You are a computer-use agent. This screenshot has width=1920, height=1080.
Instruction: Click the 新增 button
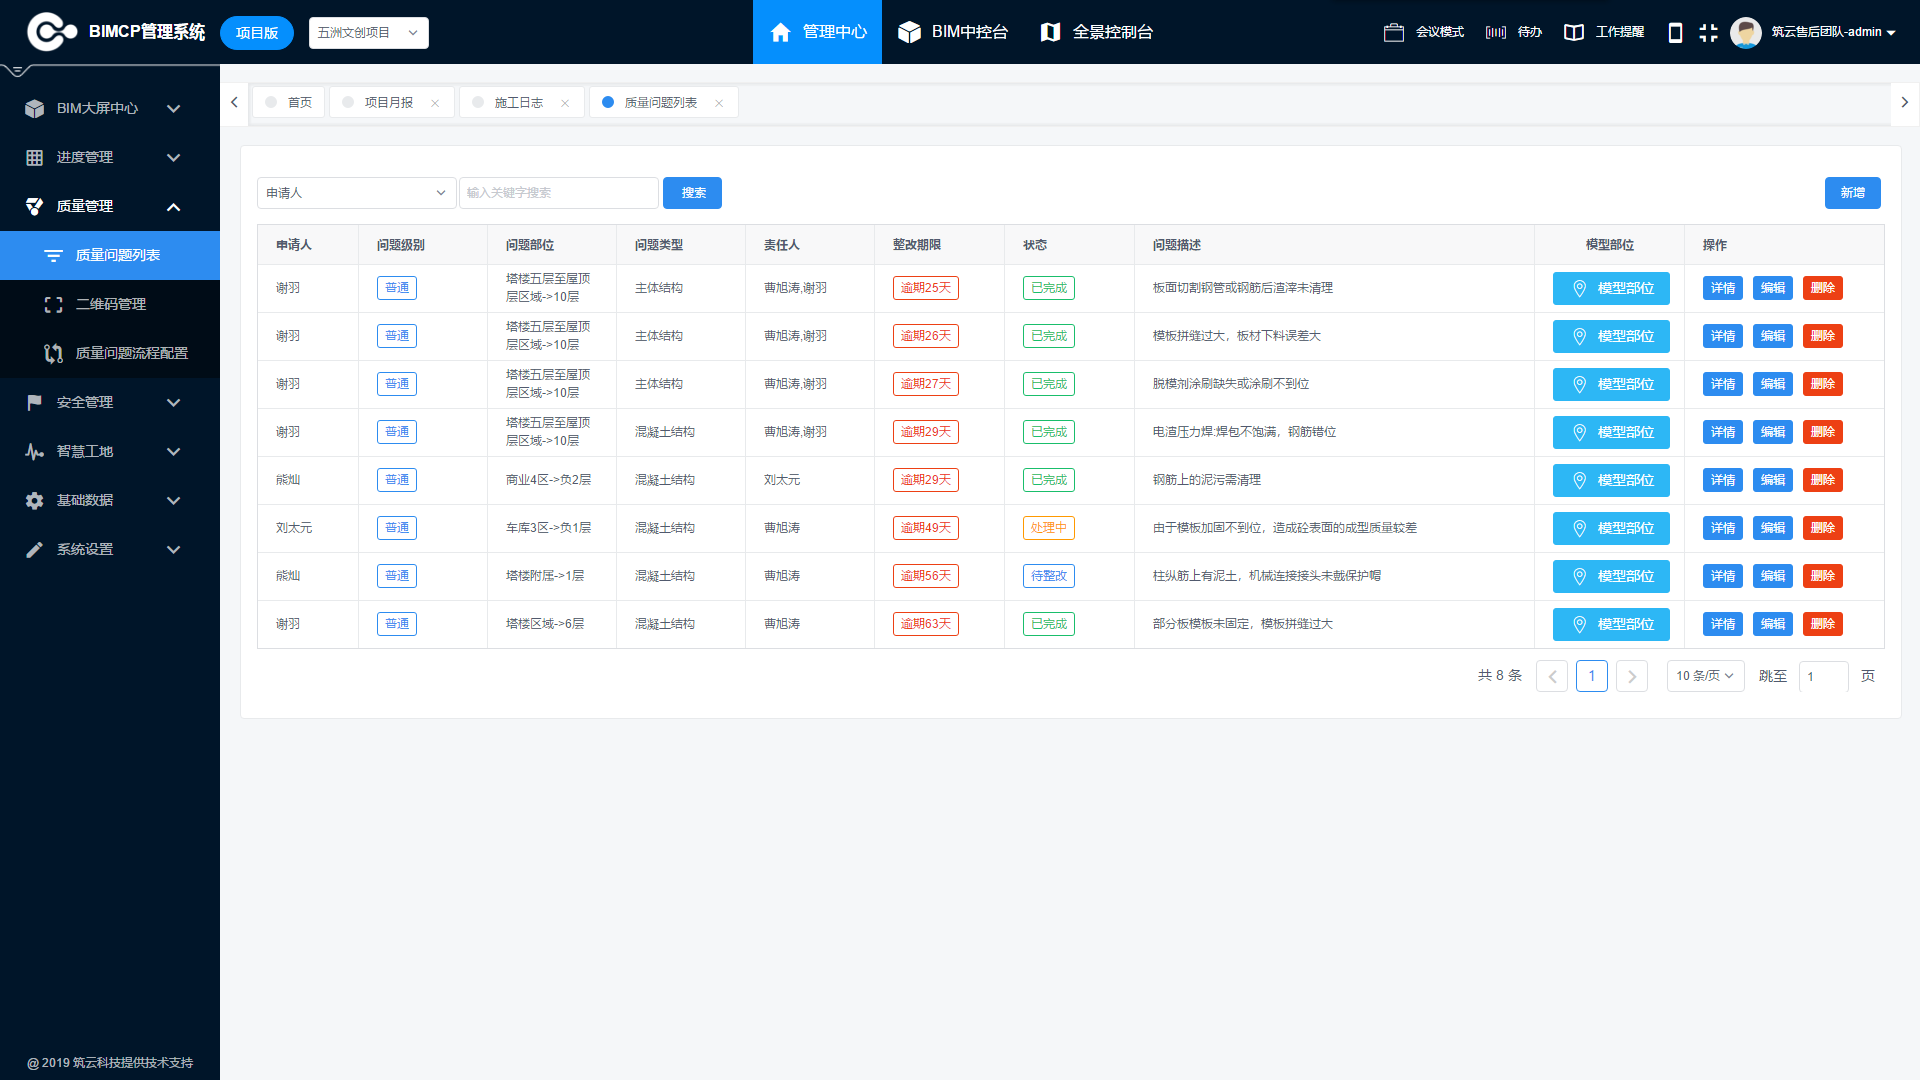click(x=1853, y=193)
